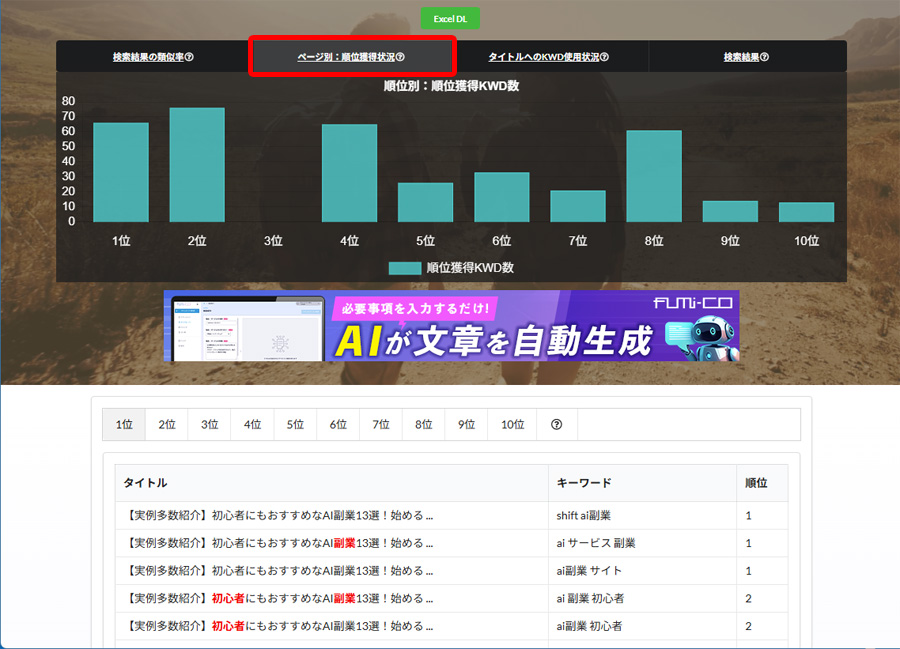Select the 1位 rank tab
Image resolution: width=900 pixels, height=649 pixels.
(x=124, y=425)
